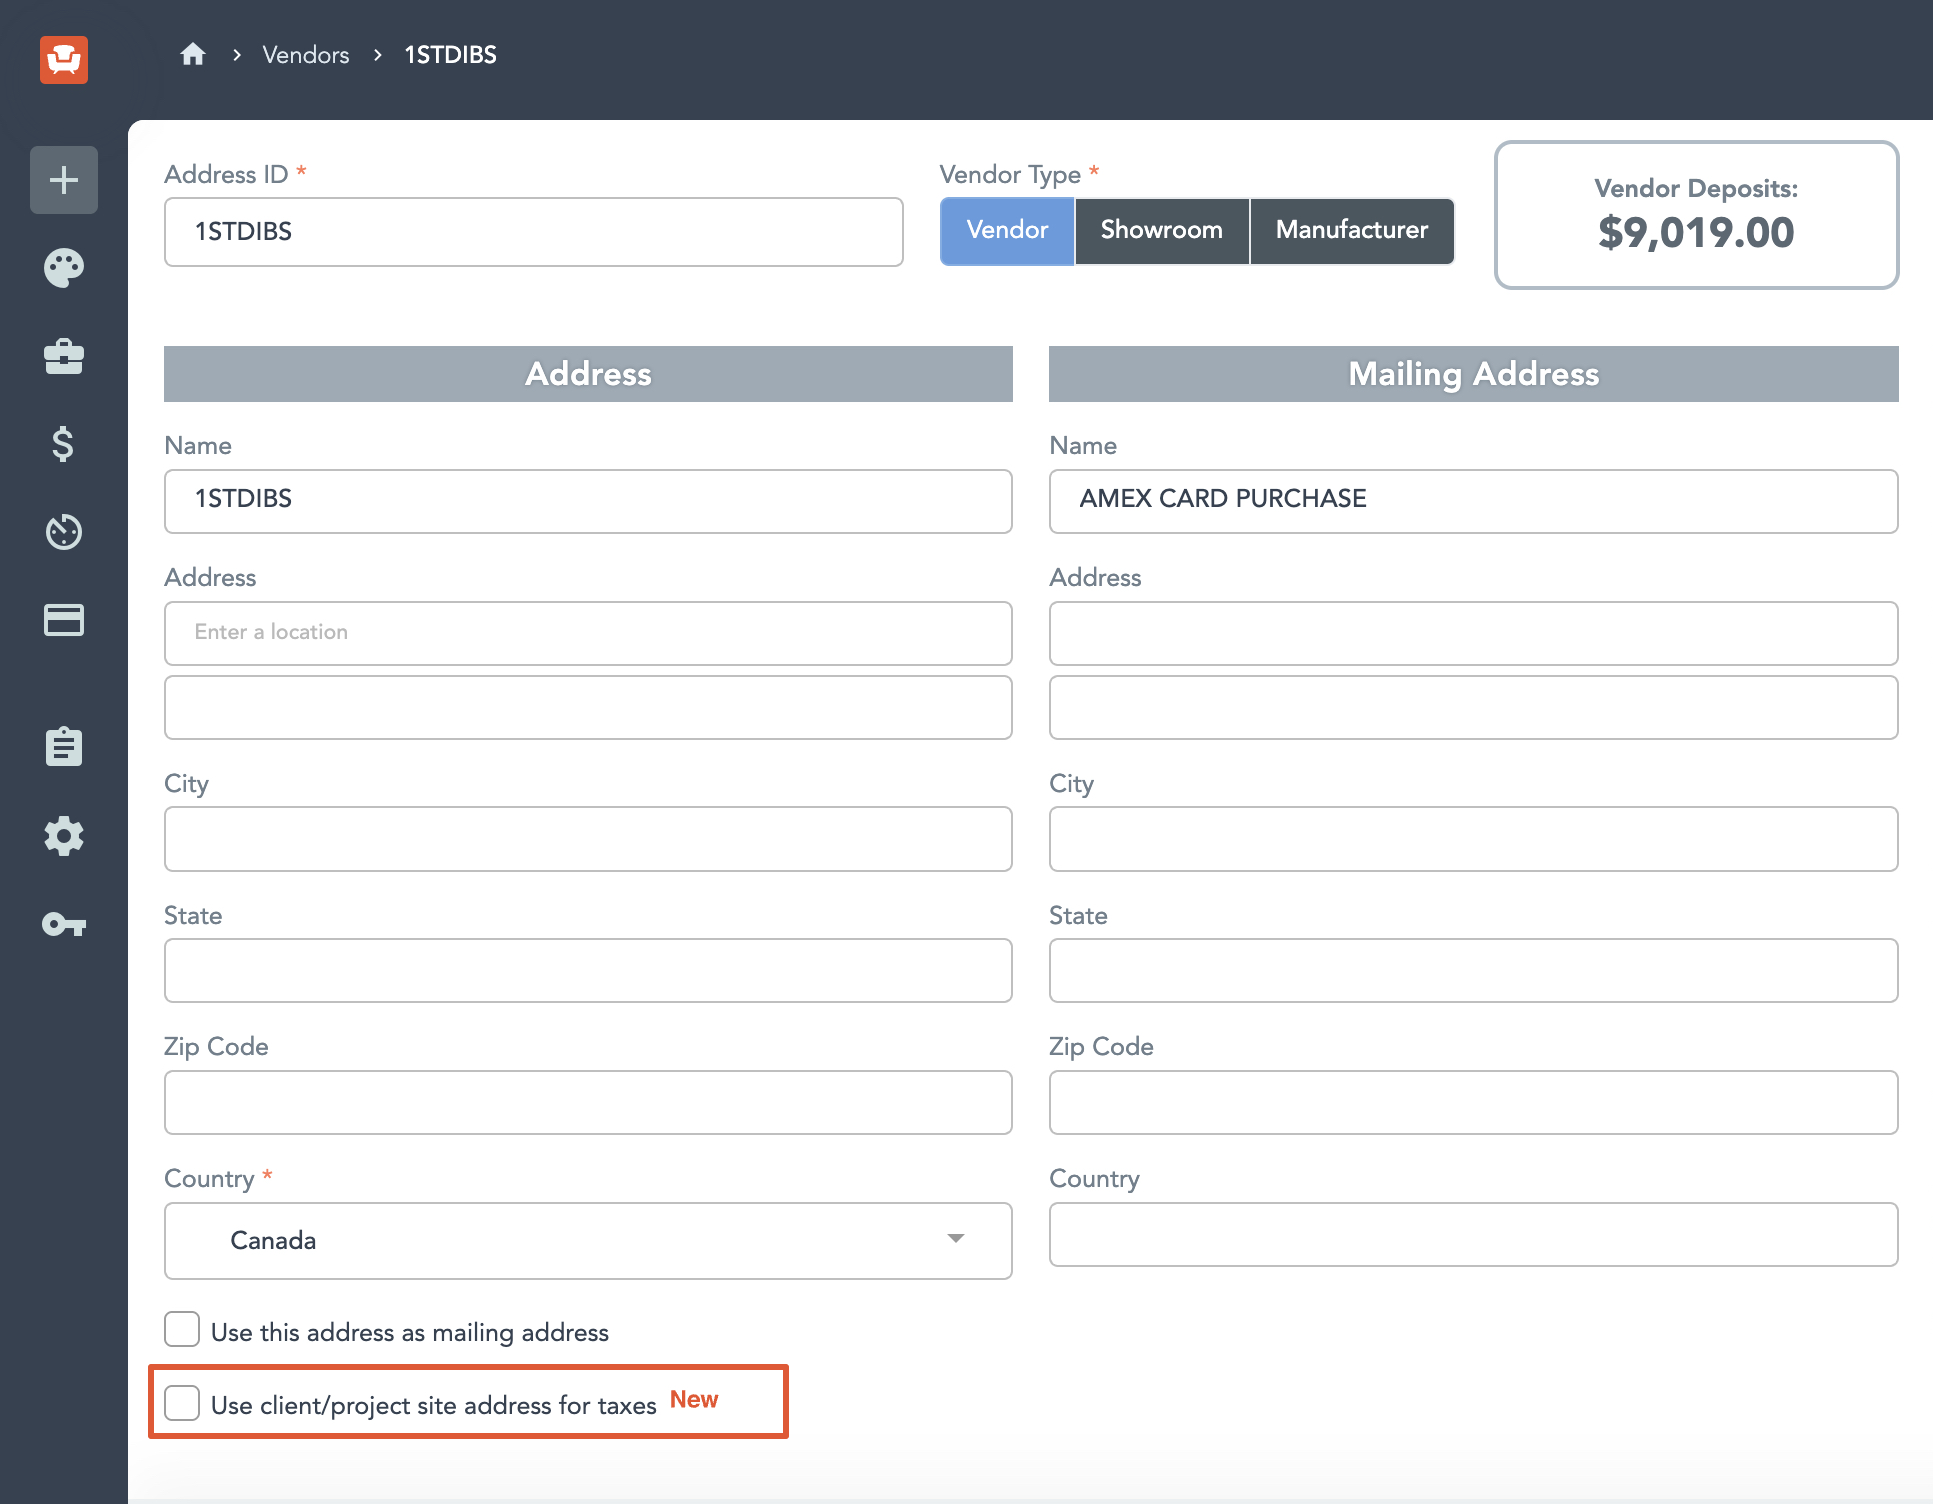Click the Address section City field

(x=588, y=839)
